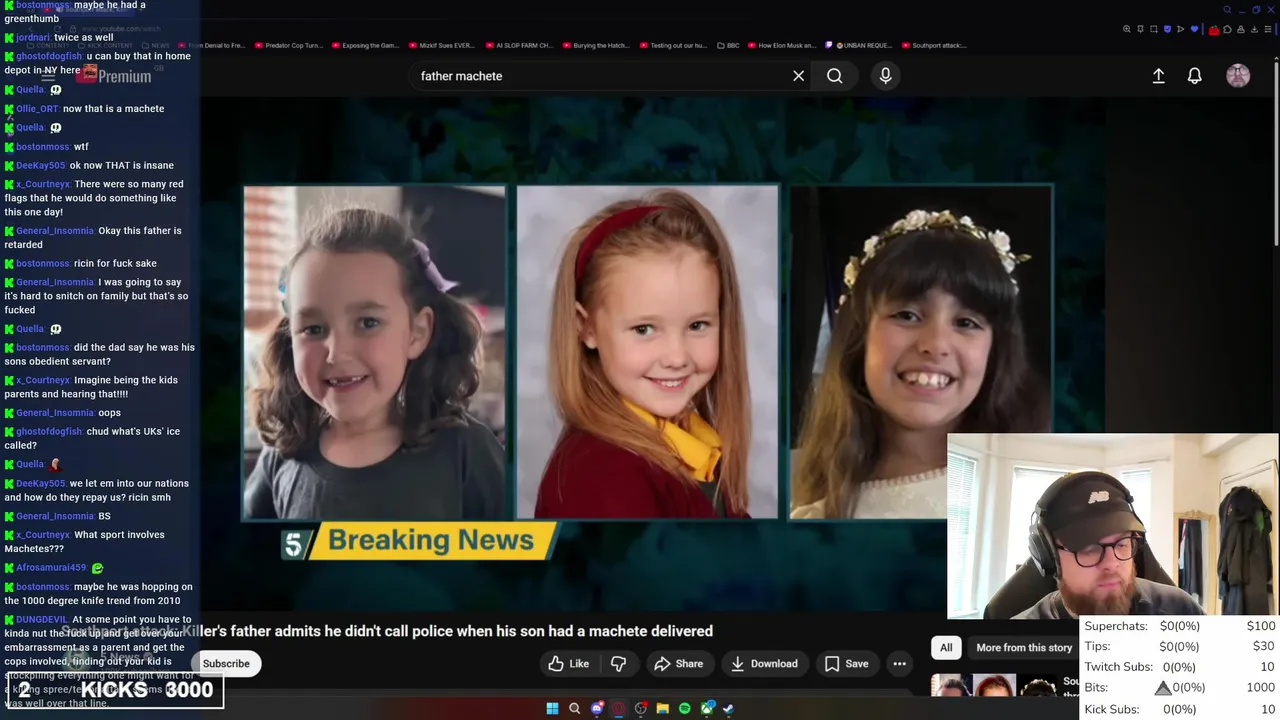Open 'Mizkif Sues EVER...' bookmark
This screenshot has height=720, width=1280.
[x=441, y=45]
